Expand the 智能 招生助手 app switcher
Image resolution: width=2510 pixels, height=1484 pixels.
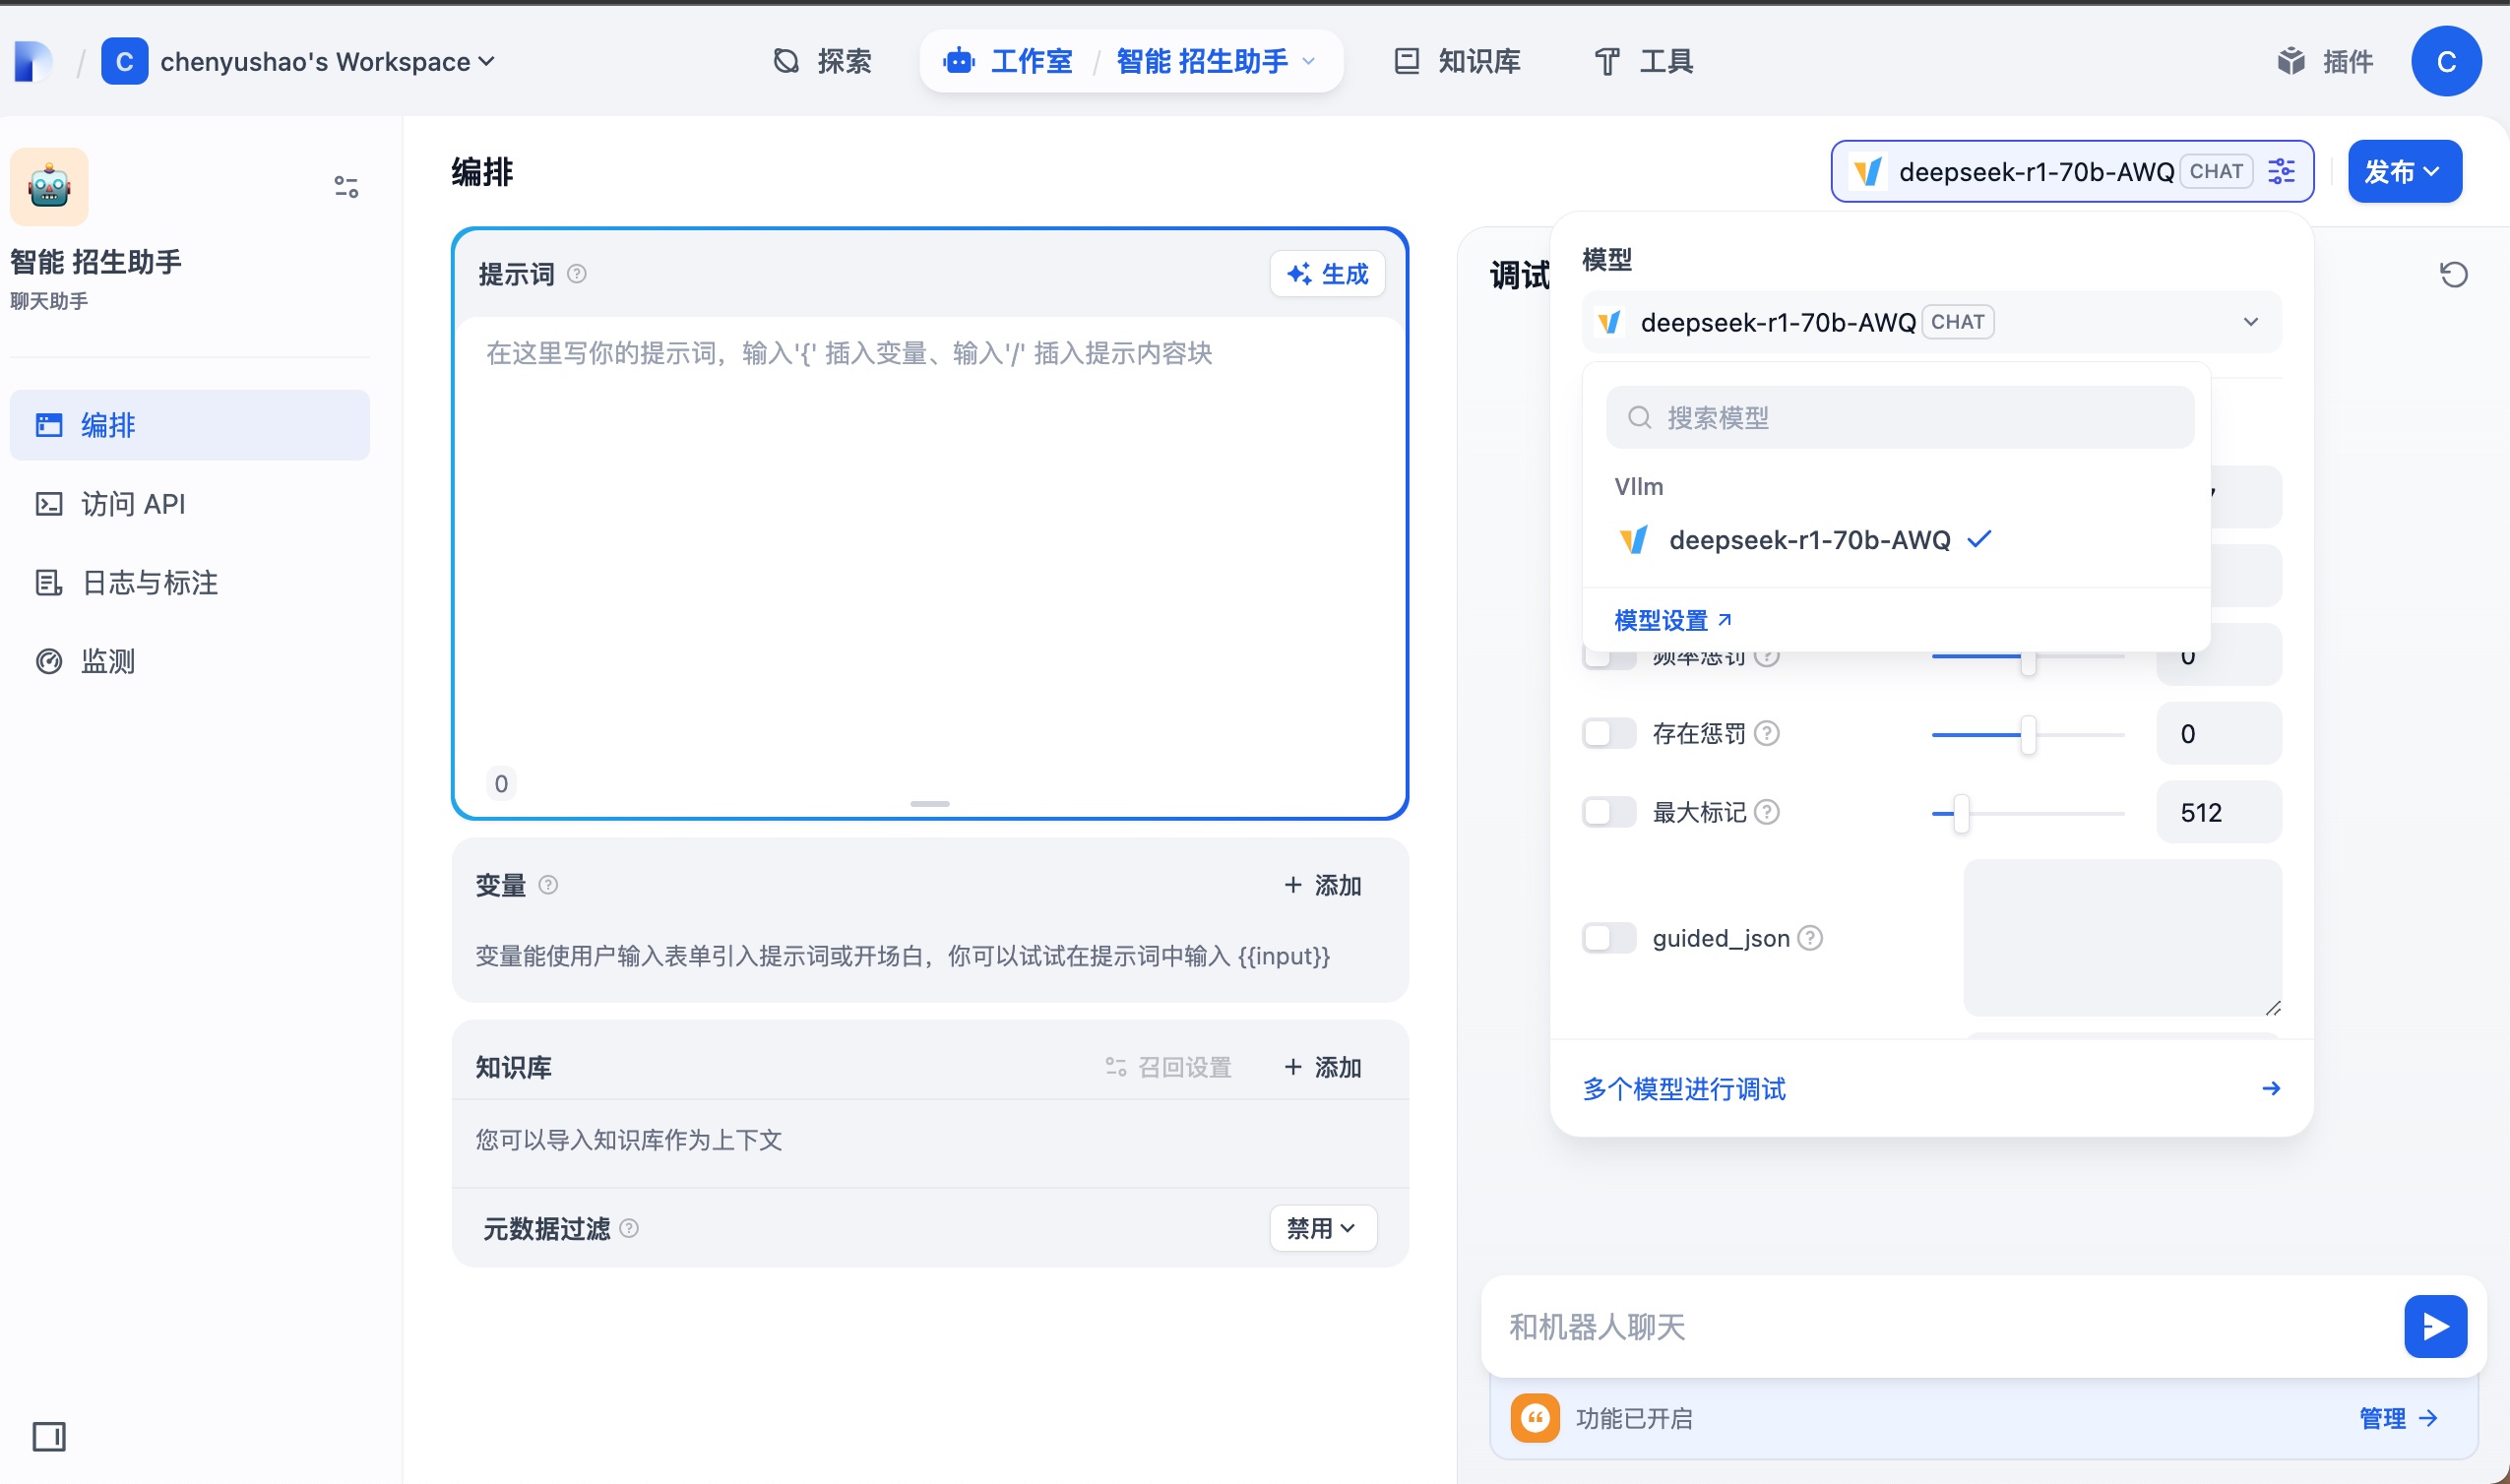[1216, 61]
